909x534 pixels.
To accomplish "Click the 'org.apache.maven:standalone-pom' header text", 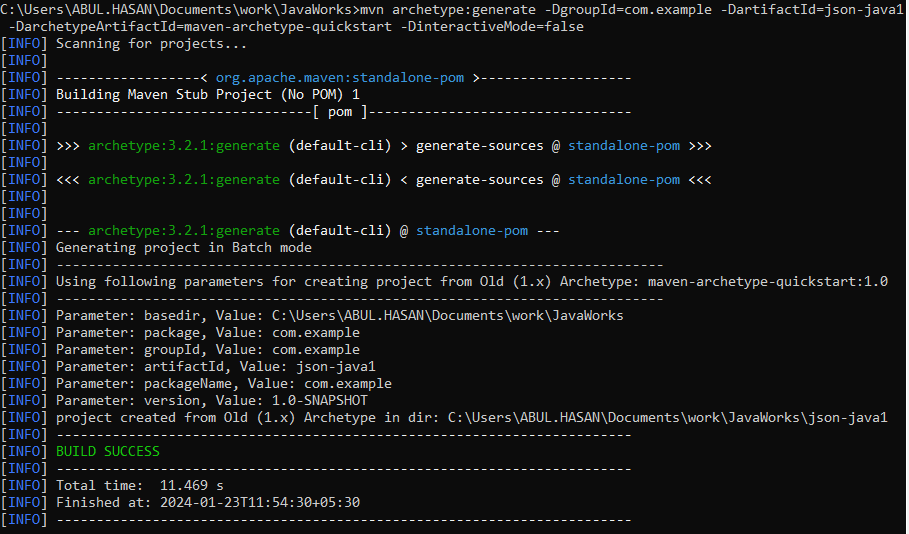I will pyautogui.click(x=340, y=78).
